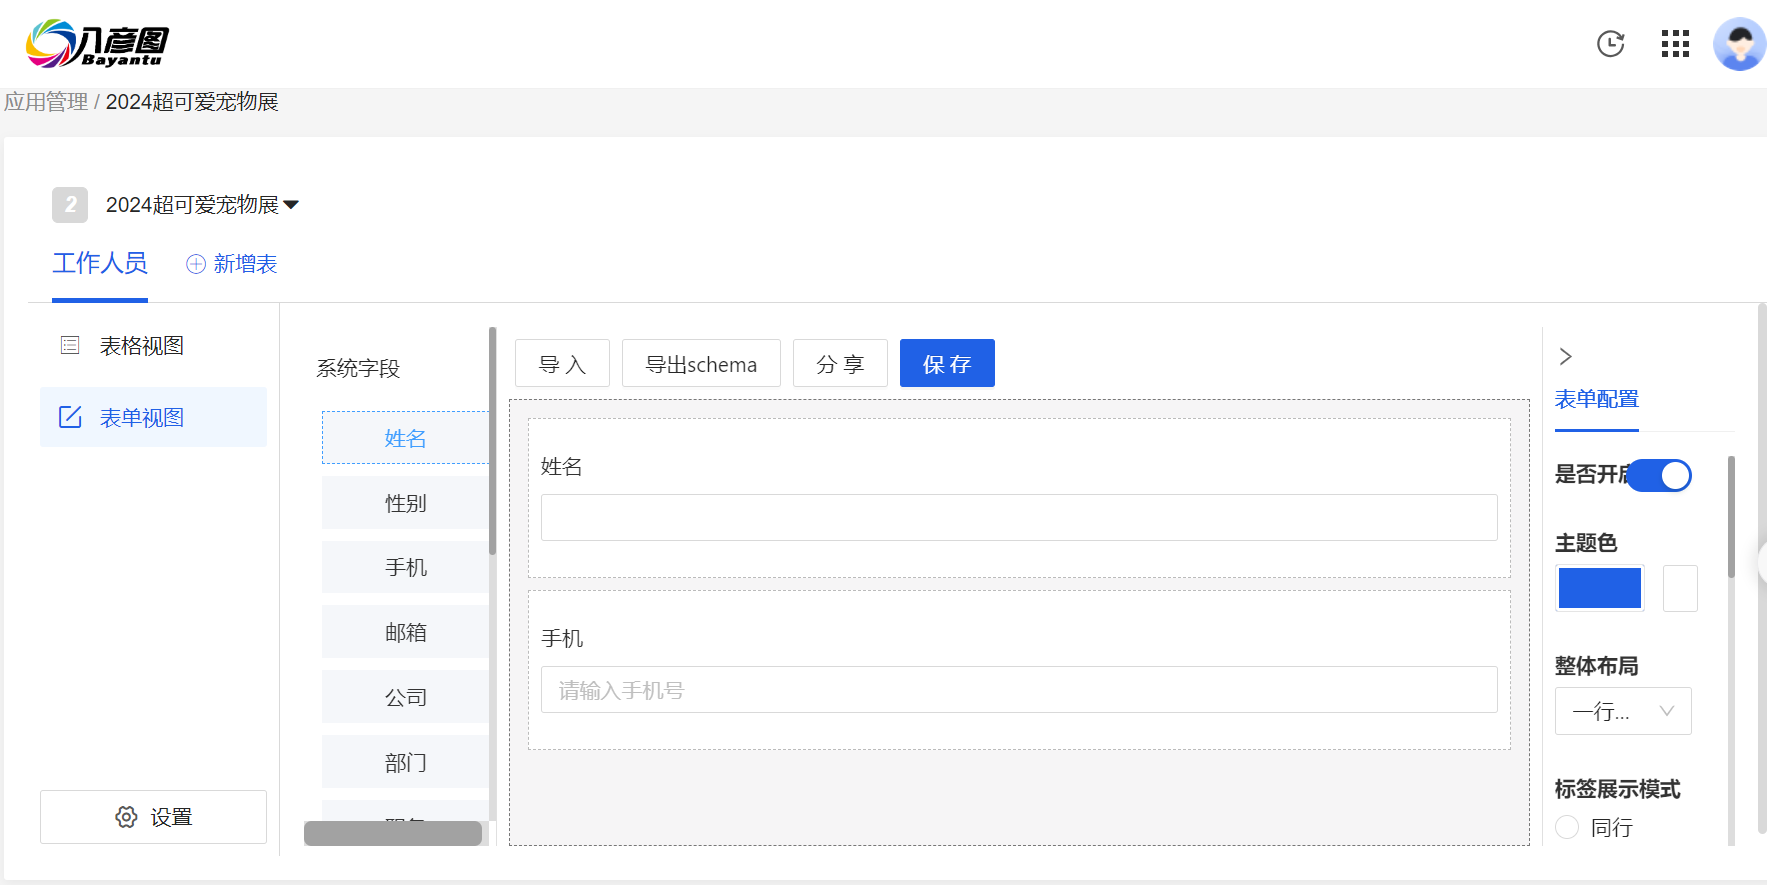
Task: Click the 表格视图 list icon
Action: tap(70, 346)
